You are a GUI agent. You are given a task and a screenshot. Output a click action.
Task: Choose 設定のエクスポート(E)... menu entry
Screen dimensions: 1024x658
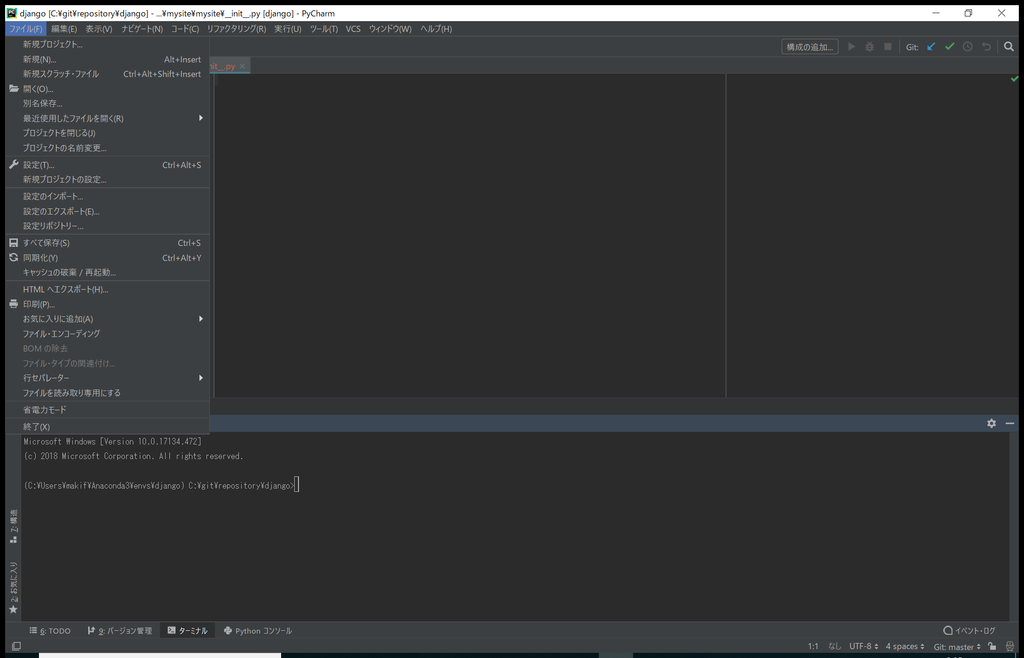point(107,211)
